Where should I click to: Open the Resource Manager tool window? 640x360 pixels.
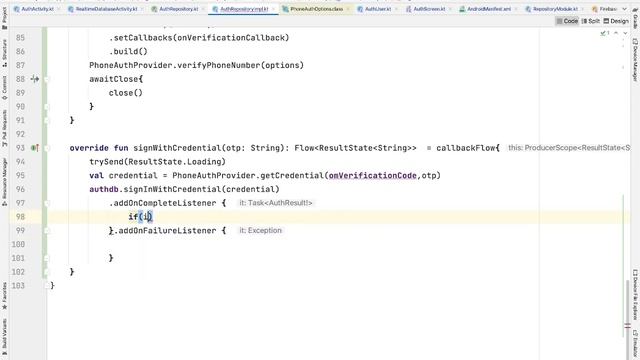(x=4, y=182)
